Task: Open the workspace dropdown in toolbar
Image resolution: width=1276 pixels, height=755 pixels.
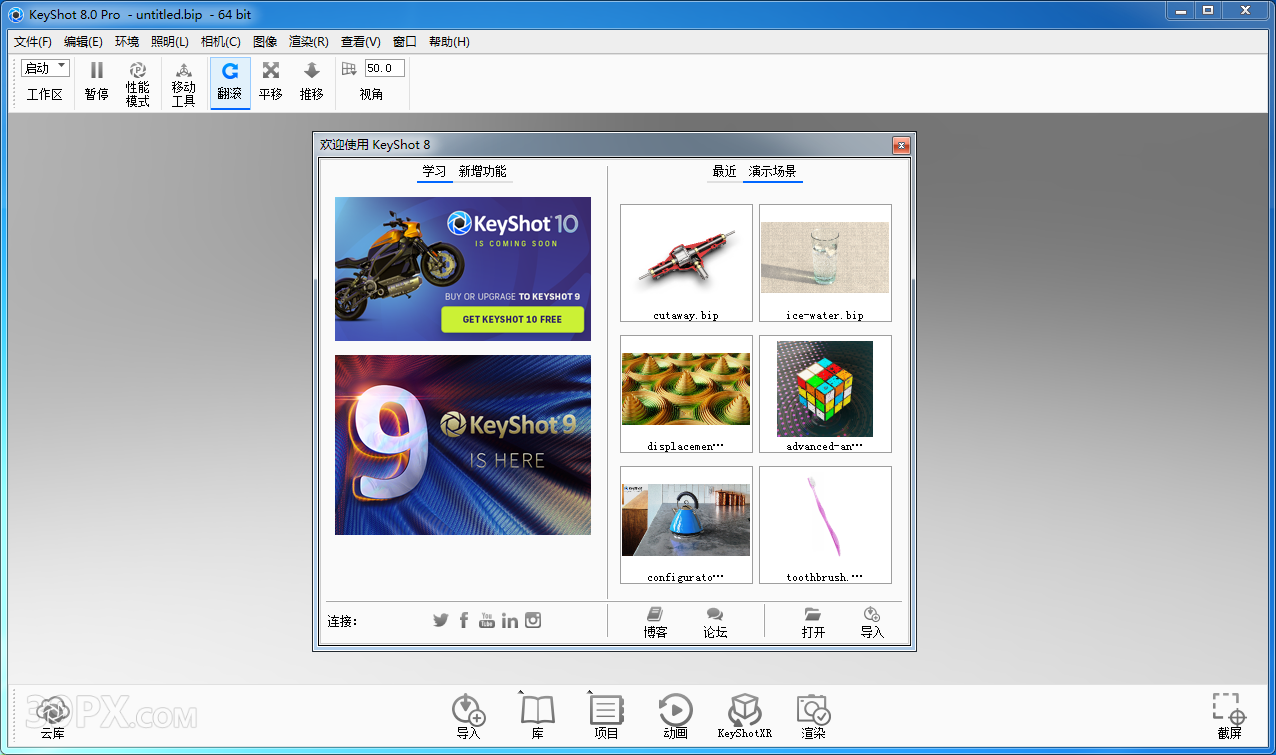Action: (45, 68)
